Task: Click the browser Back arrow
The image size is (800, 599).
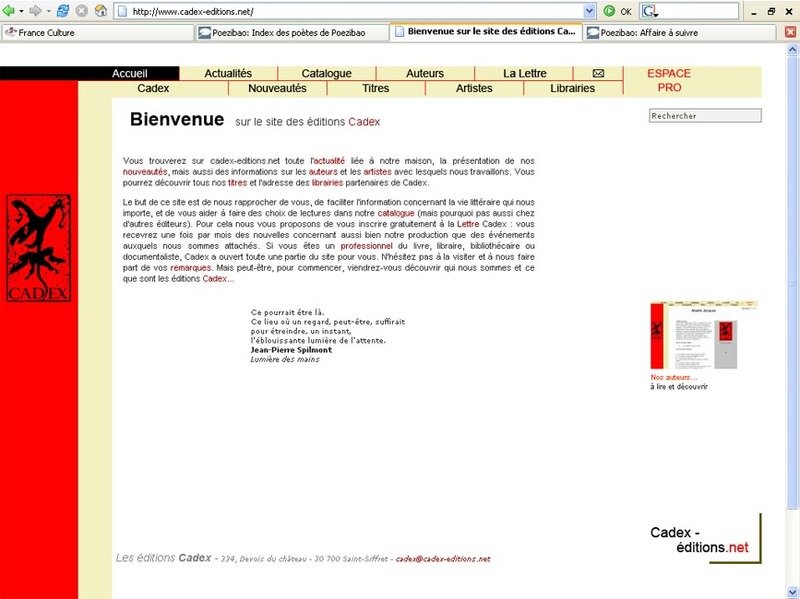Action: point(9,11)
